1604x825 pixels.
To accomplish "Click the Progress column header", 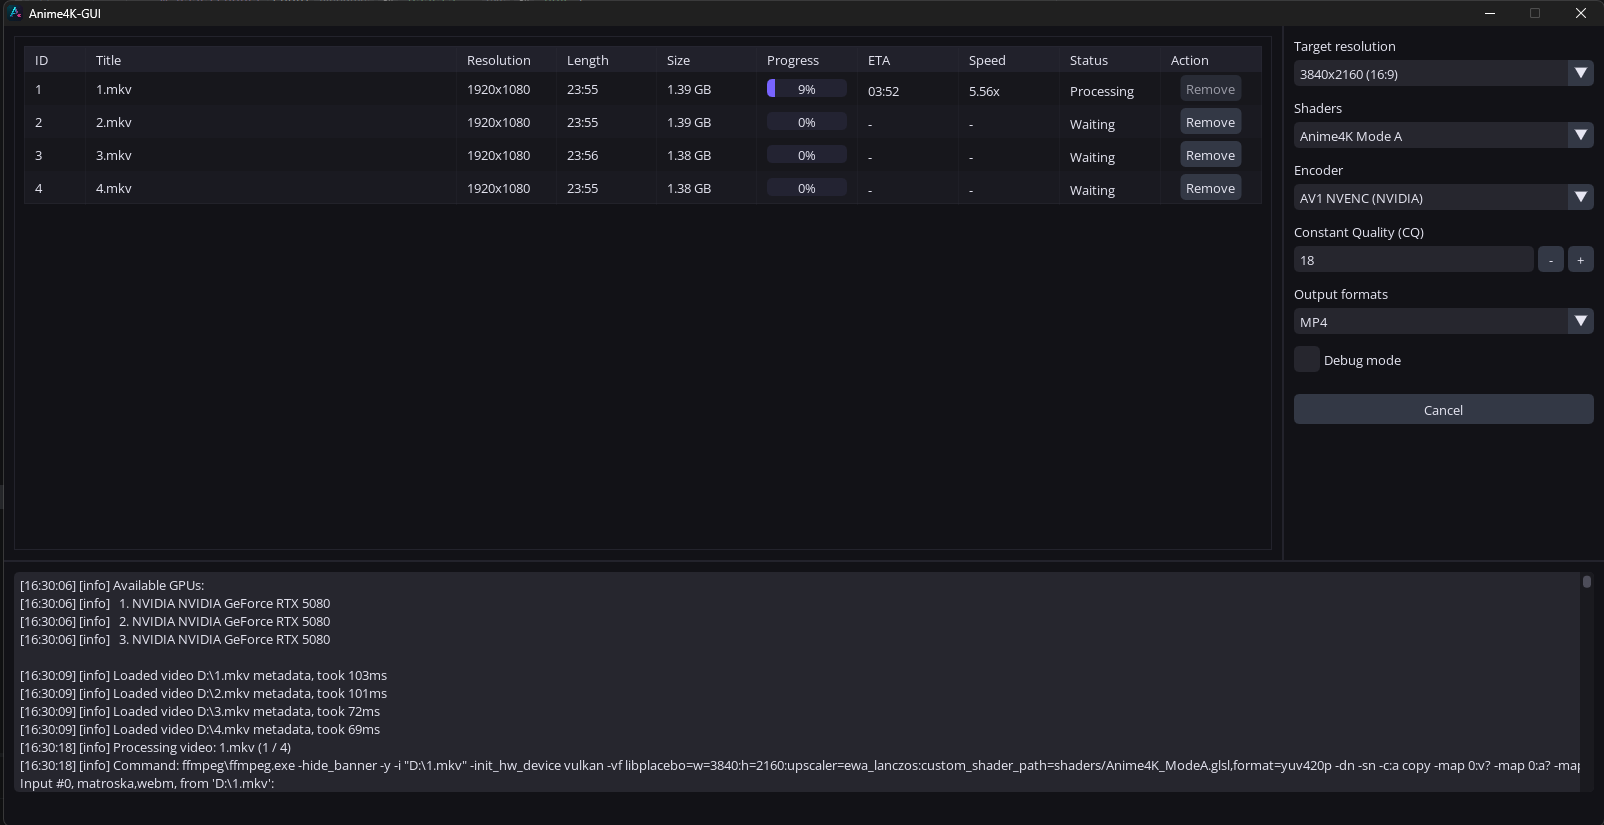I will (792, 60).
